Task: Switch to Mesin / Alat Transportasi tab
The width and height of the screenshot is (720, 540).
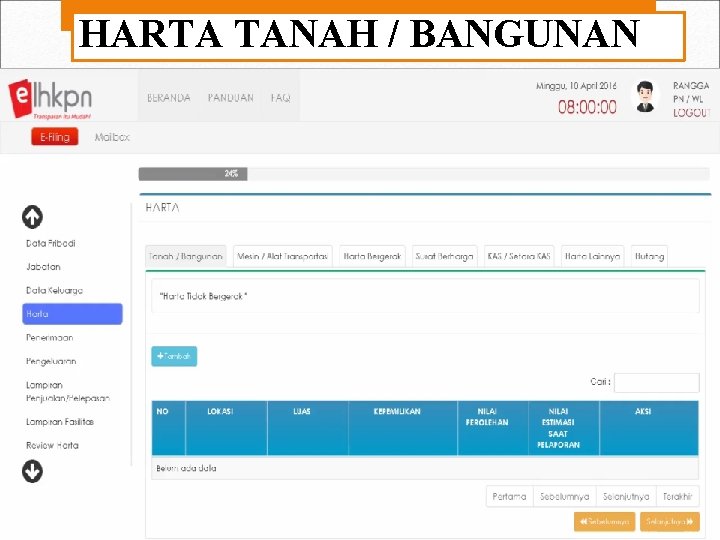Action: 282,256
